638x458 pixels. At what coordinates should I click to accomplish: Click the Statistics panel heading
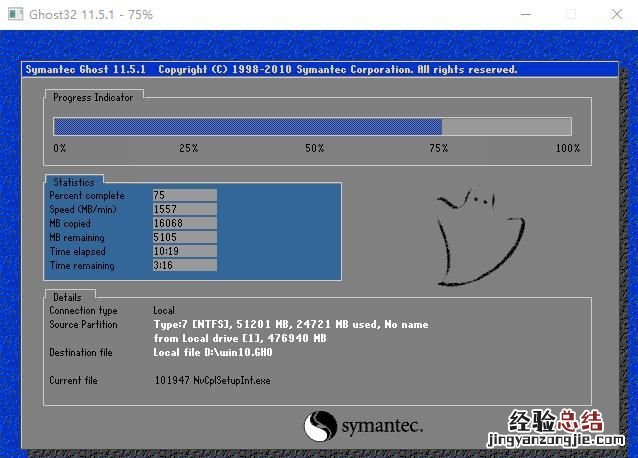point(74,183)
